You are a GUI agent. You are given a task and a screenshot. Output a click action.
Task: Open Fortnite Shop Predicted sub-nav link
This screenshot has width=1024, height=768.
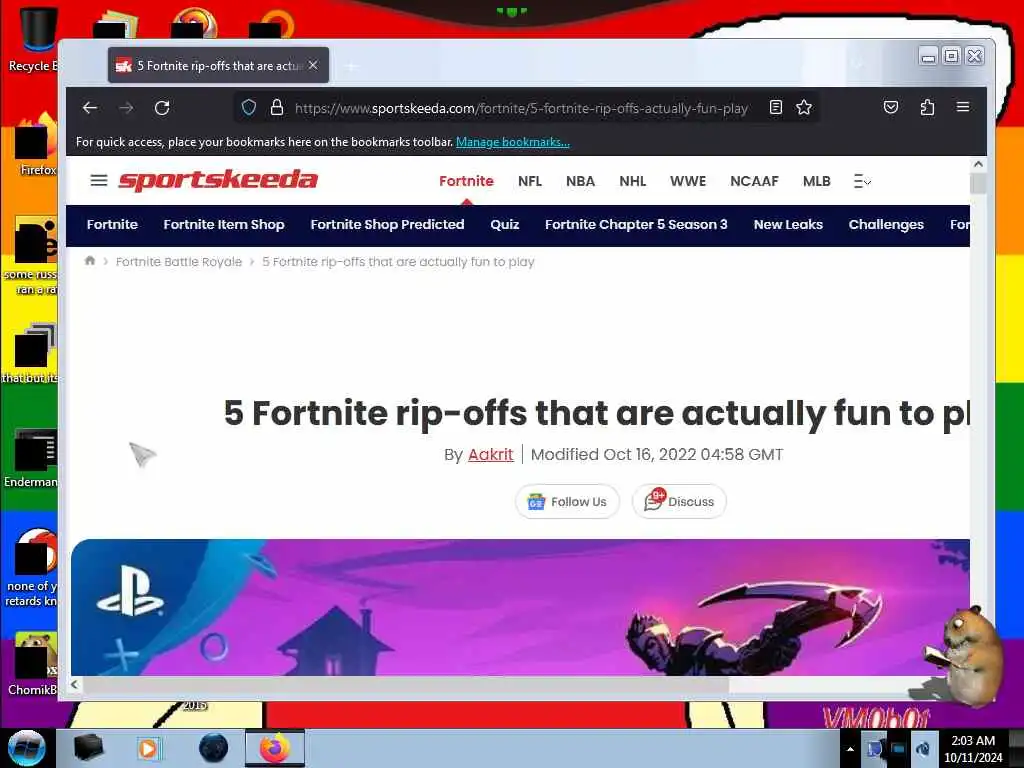click(x=387, y=225)
